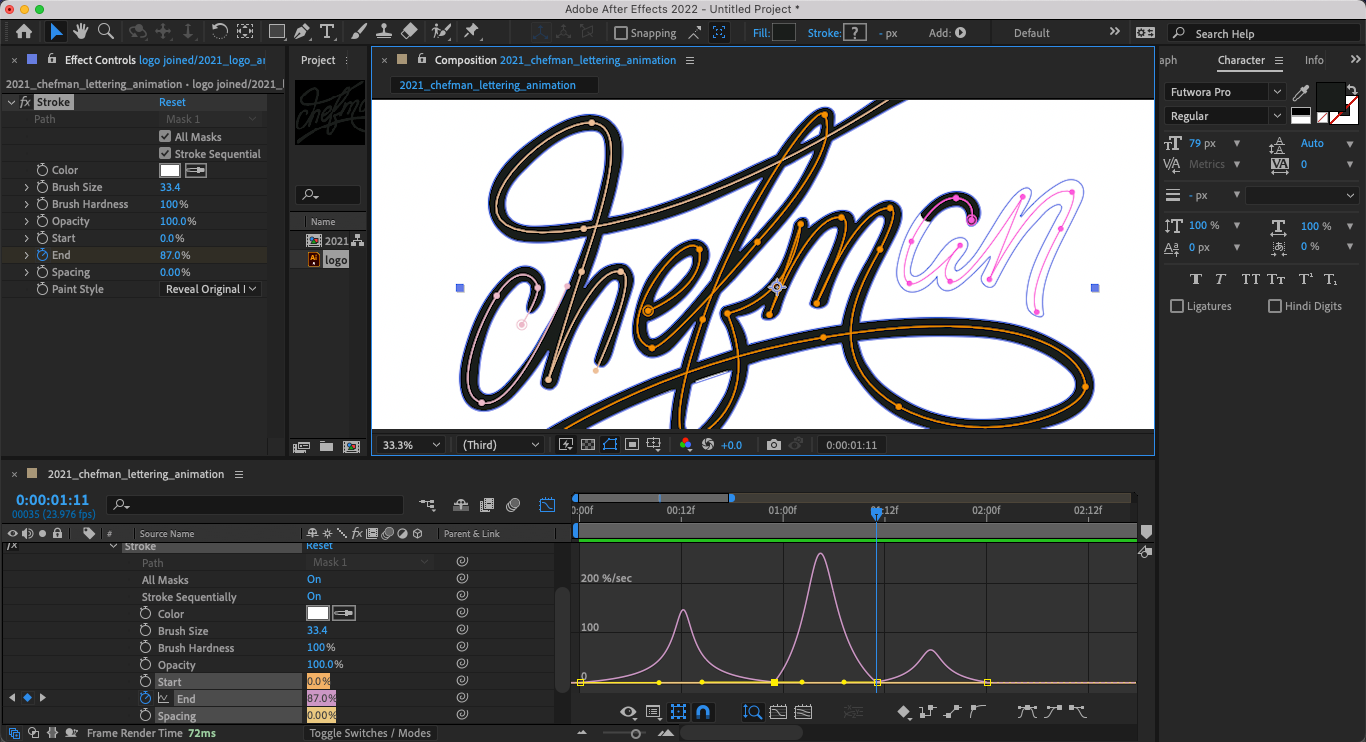Enable the Snapping checkbox
Screen dimensions: 1366x742
620,33
